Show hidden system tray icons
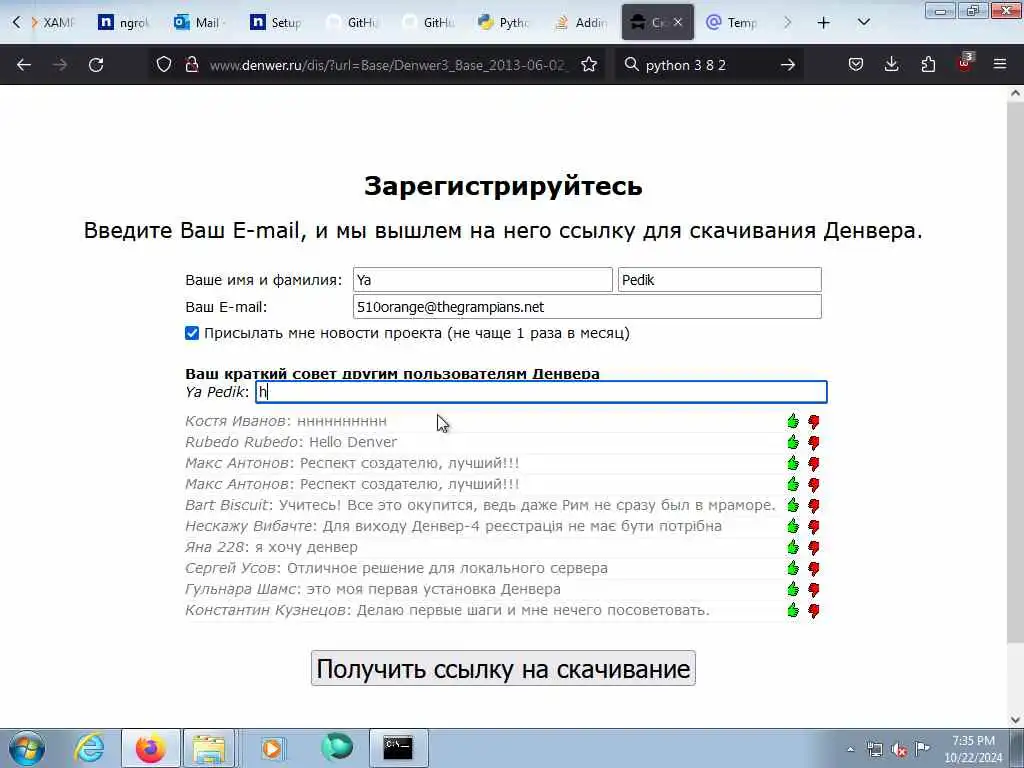 coord(850,749)
